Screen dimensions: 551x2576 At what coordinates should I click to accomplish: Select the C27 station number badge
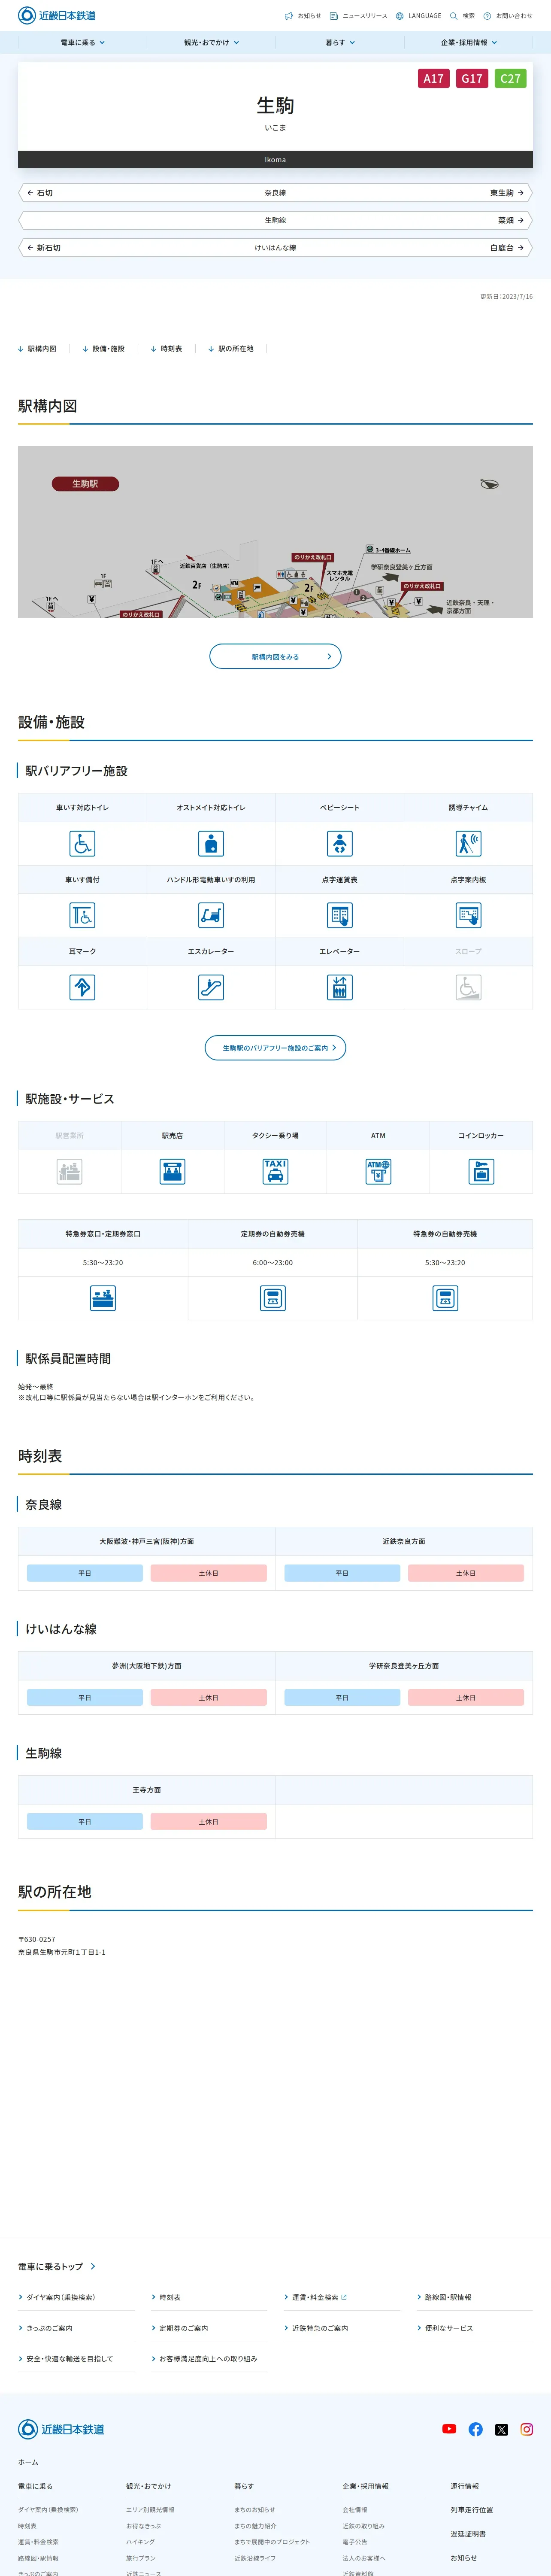[510, 78]
